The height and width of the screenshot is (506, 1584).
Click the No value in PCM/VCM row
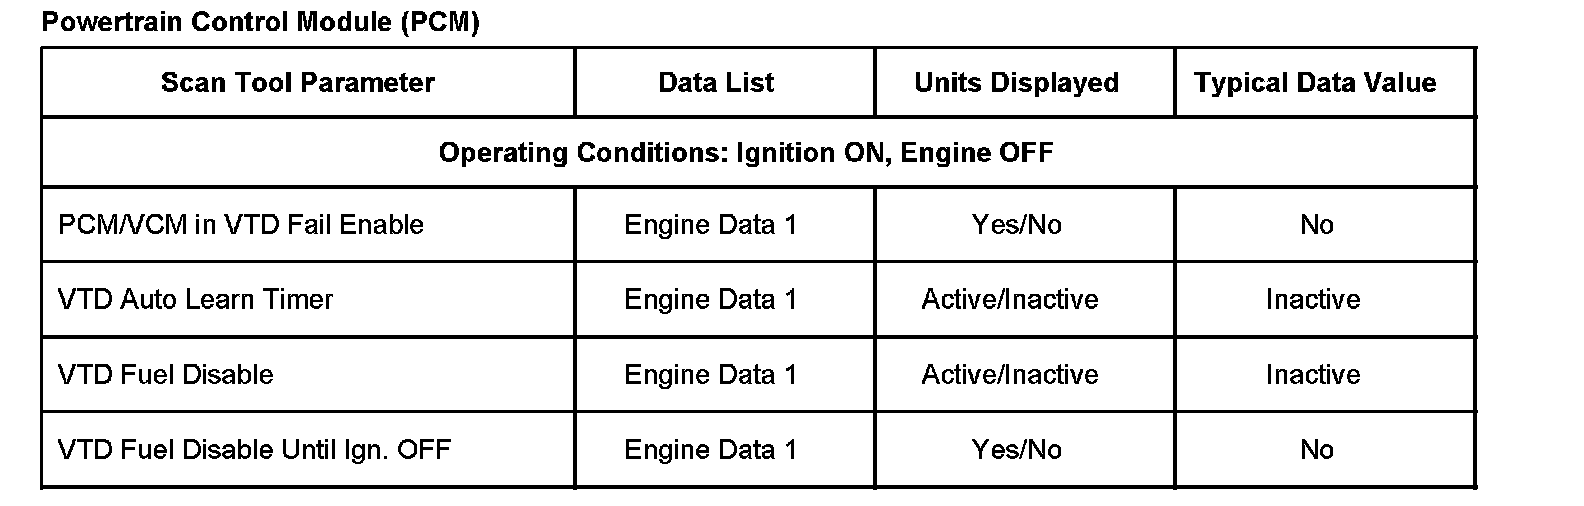pyautogui.click(x=1317, y=224)
